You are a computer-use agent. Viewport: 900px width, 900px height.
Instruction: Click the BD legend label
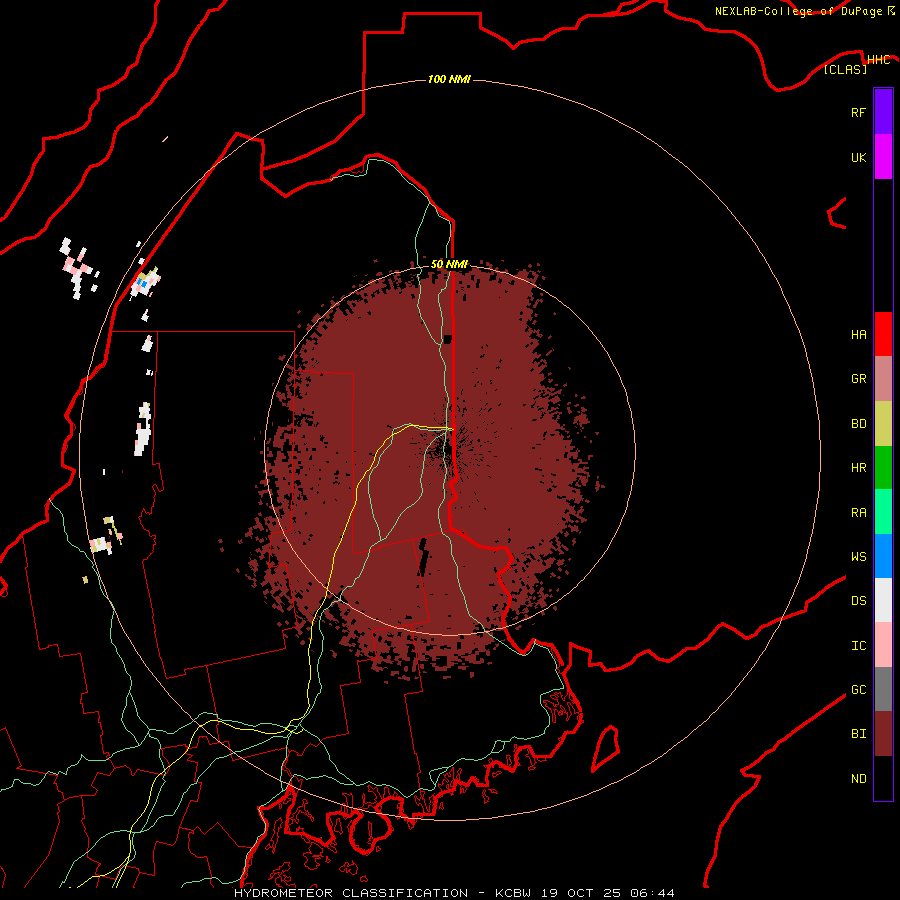click(x=858, y=424)
